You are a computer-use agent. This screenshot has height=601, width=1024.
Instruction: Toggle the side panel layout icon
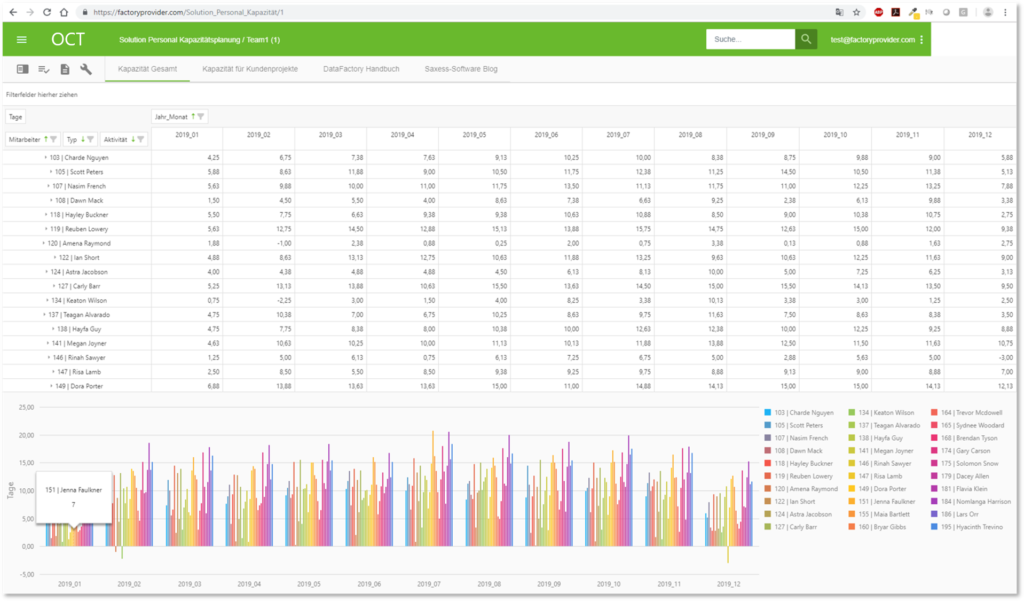23,69
